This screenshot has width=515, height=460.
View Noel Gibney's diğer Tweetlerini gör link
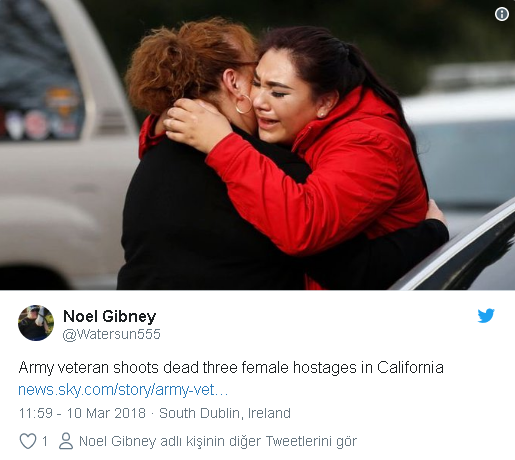coord(218,441)
